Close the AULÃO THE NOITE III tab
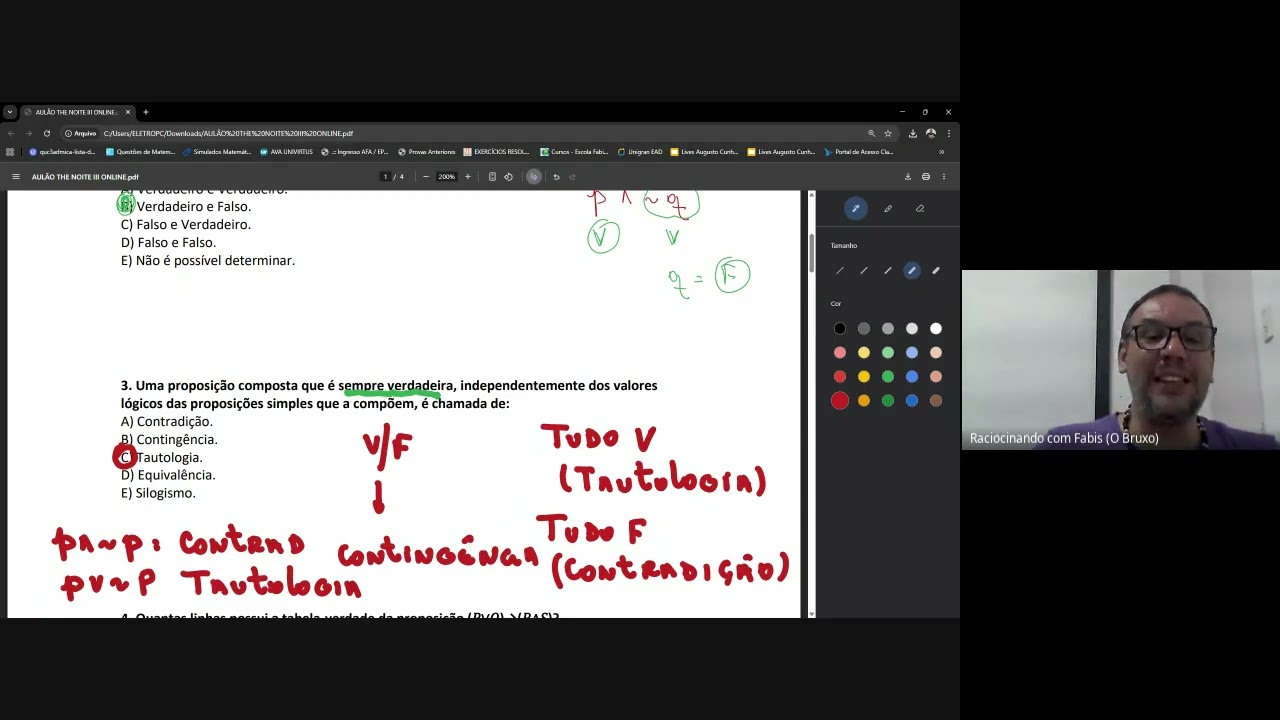The height and width of the screenshot is (720, 1280). coord(127,112)
